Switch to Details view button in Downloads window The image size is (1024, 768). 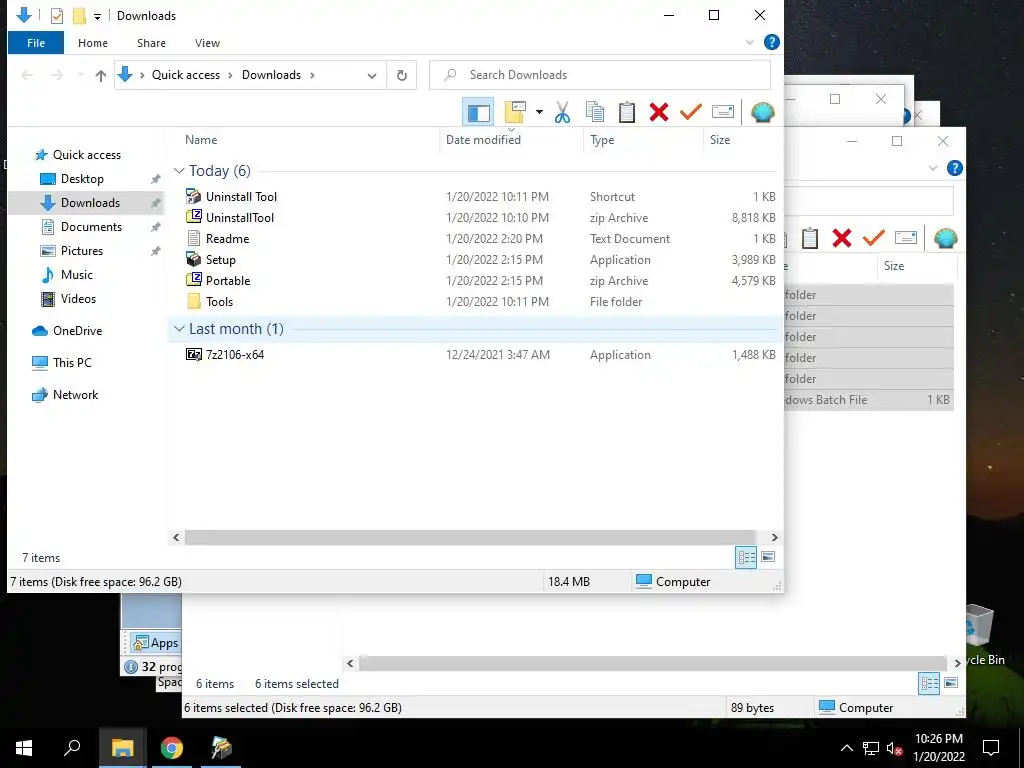[746, 558]
